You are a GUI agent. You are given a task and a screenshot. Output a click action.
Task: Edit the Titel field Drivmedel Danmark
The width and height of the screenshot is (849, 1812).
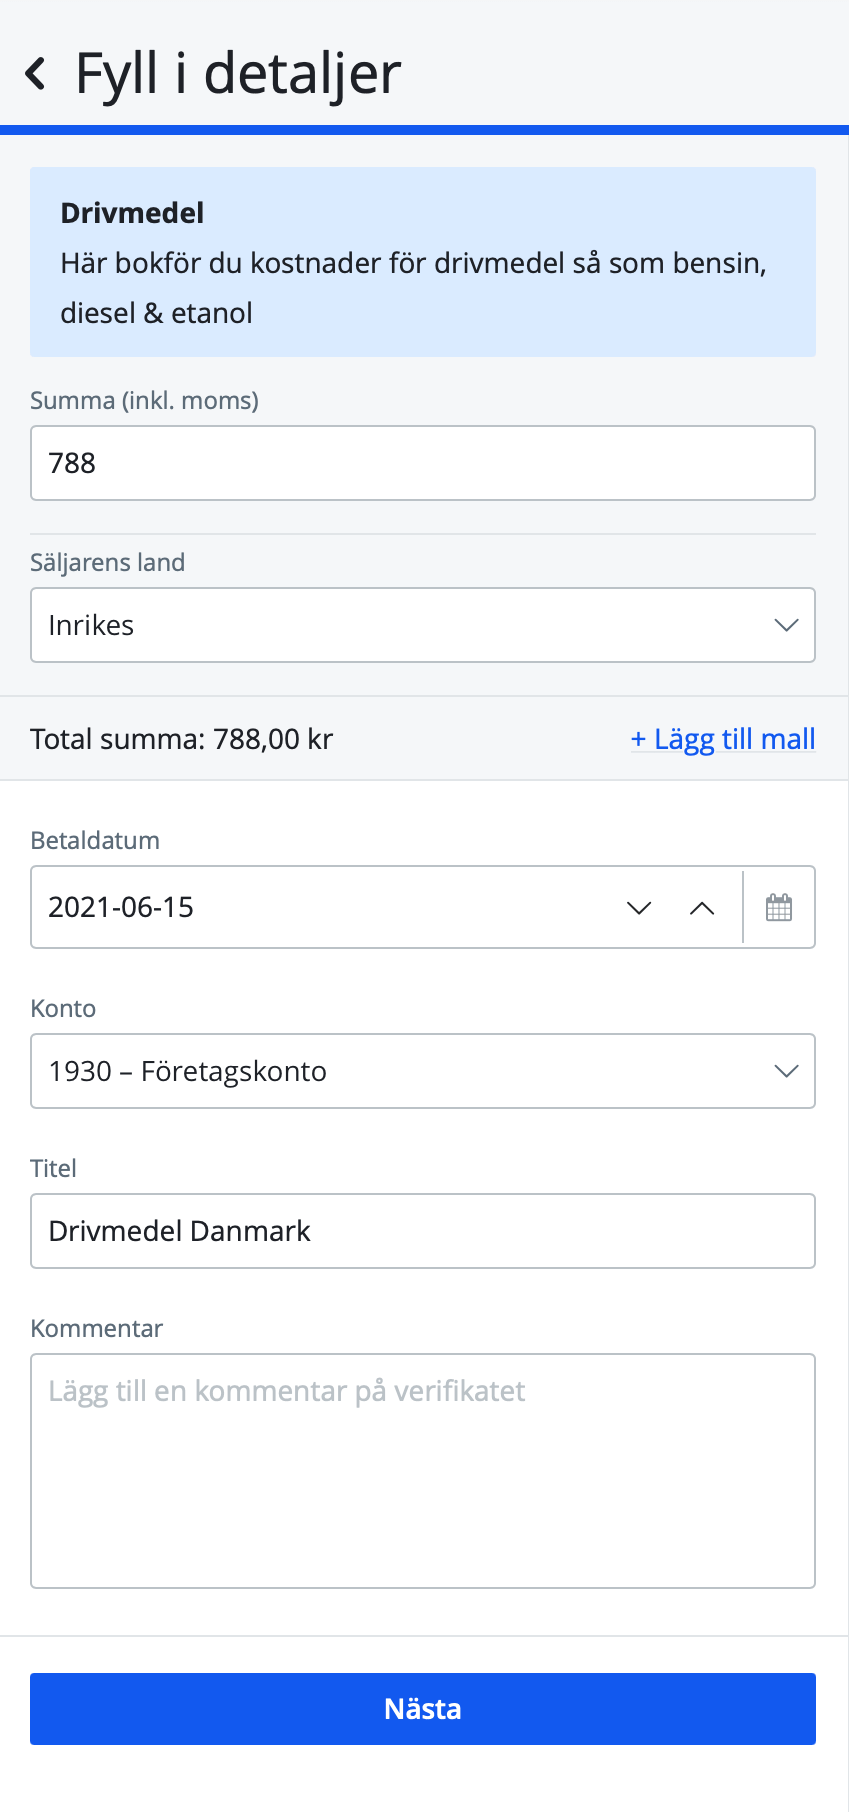422,1231
